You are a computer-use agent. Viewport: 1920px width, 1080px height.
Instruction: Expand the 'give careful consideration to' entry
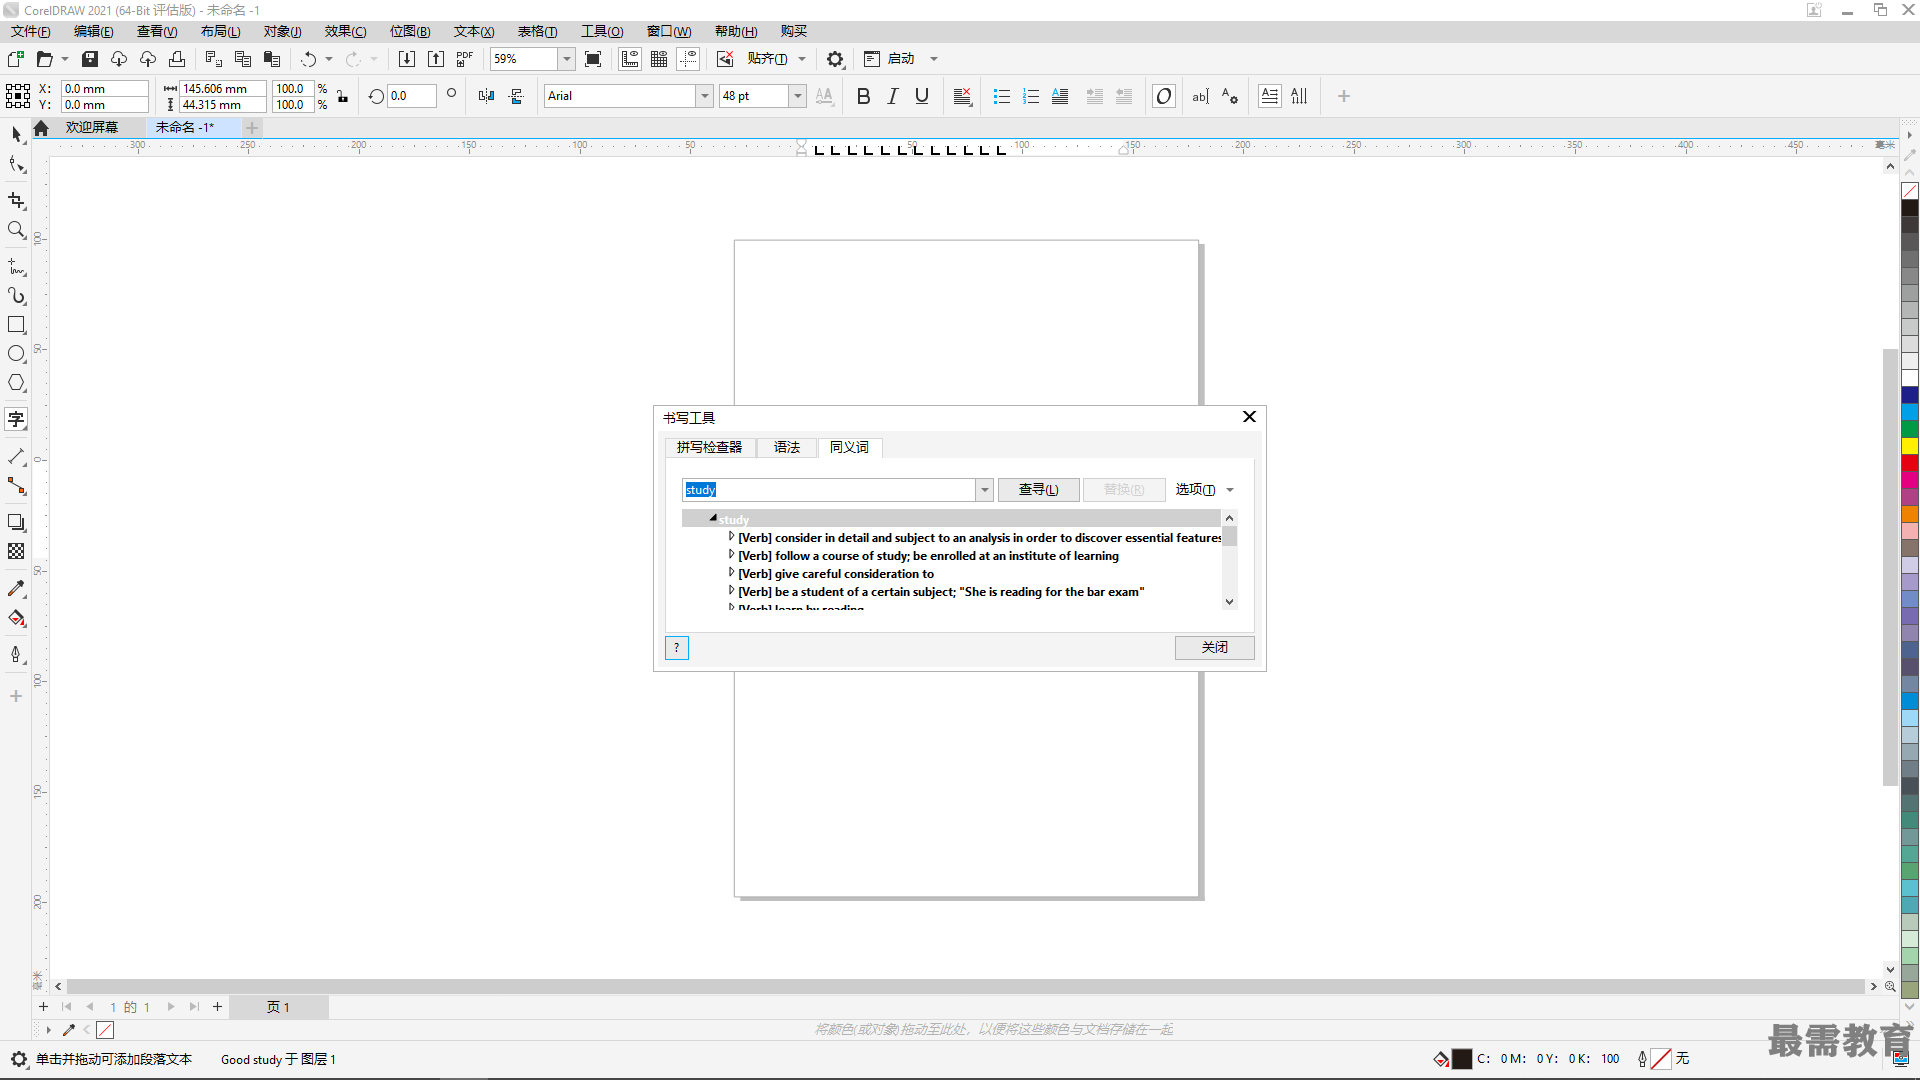click(x=731, y=573)
